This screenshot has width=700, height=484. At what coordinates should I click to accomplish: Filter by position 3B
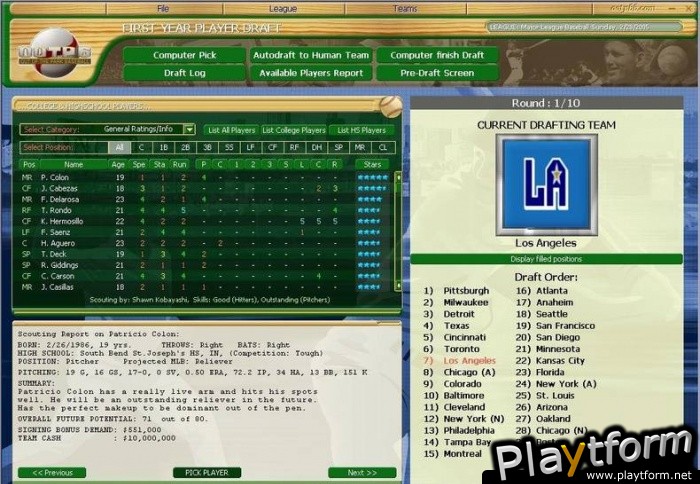pos(207,147)
